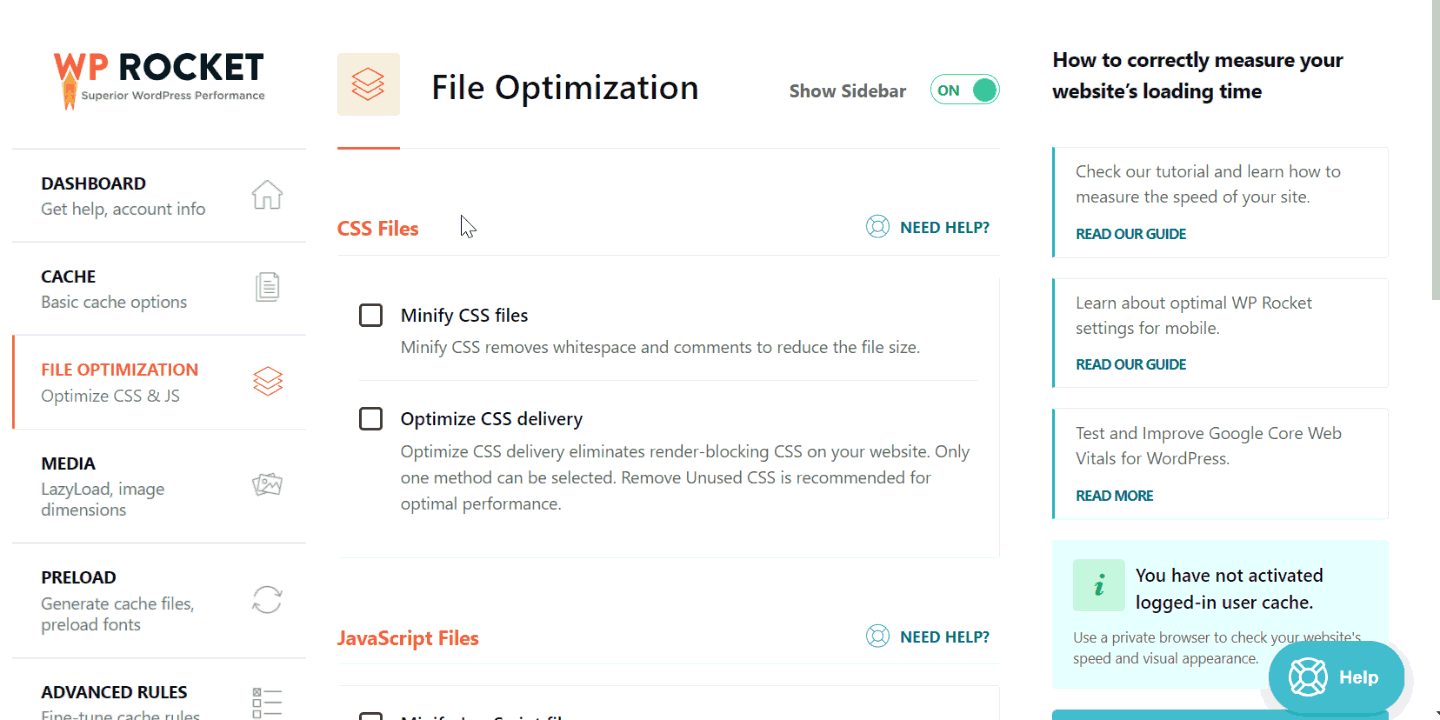Open the Dashboard menu section
The width and height of the screenshot is (1440, 720).
pos(123,195)
